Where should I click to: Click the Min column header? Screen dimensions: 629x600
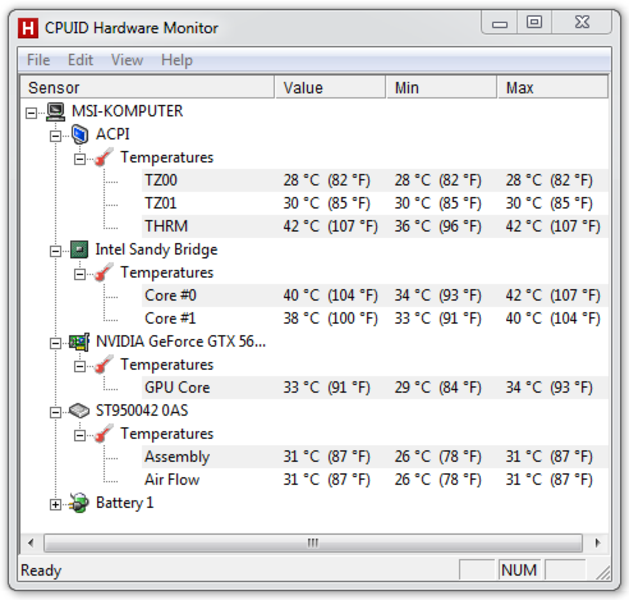click(x=441, y=87)
